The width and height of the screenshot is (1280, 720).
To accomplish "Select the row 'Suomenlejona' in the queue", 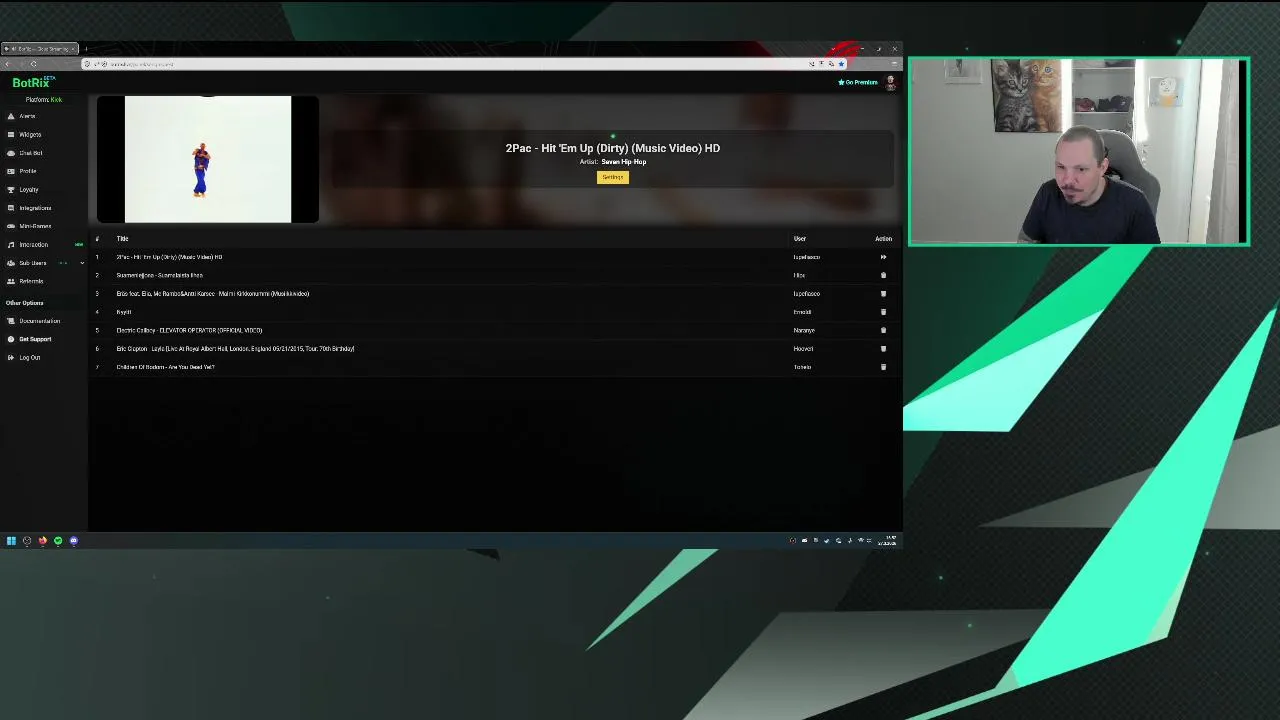I will (x=495, y=275).
